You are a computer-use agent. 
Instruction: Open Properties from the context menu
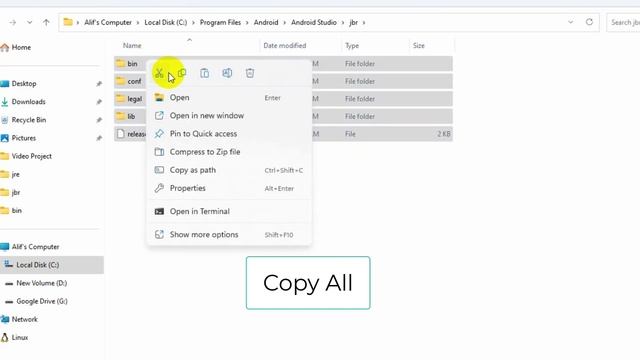(229, 188)
